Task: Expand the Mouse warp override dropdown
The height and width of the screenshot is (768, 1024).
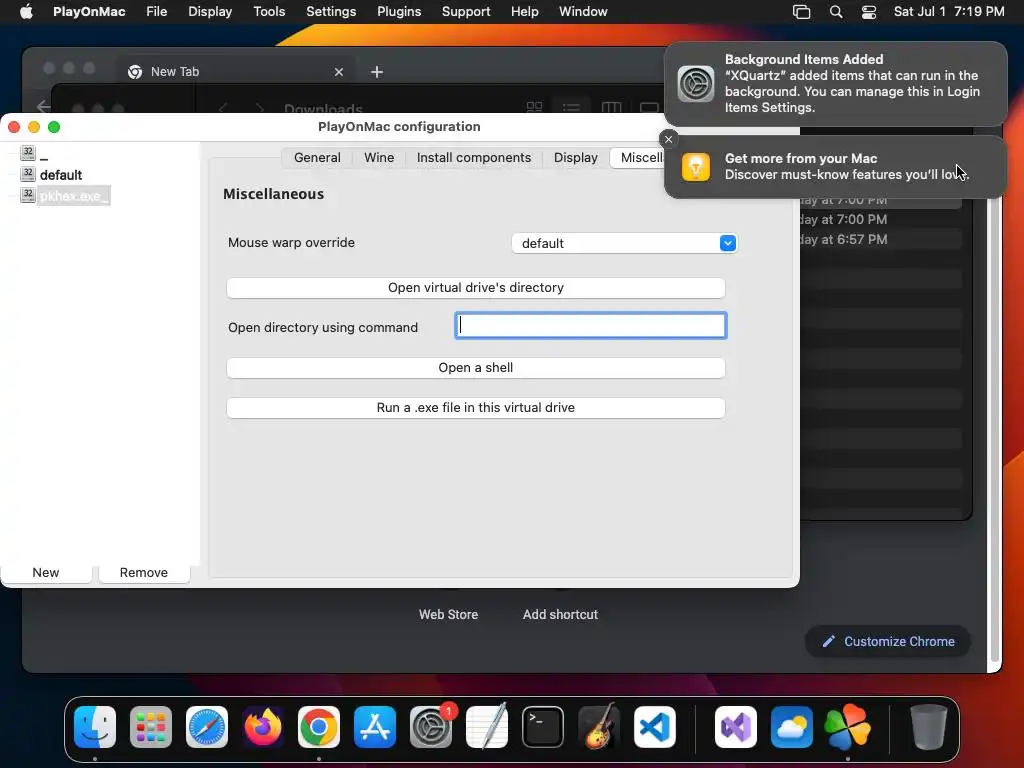Action: pos(728,243)
